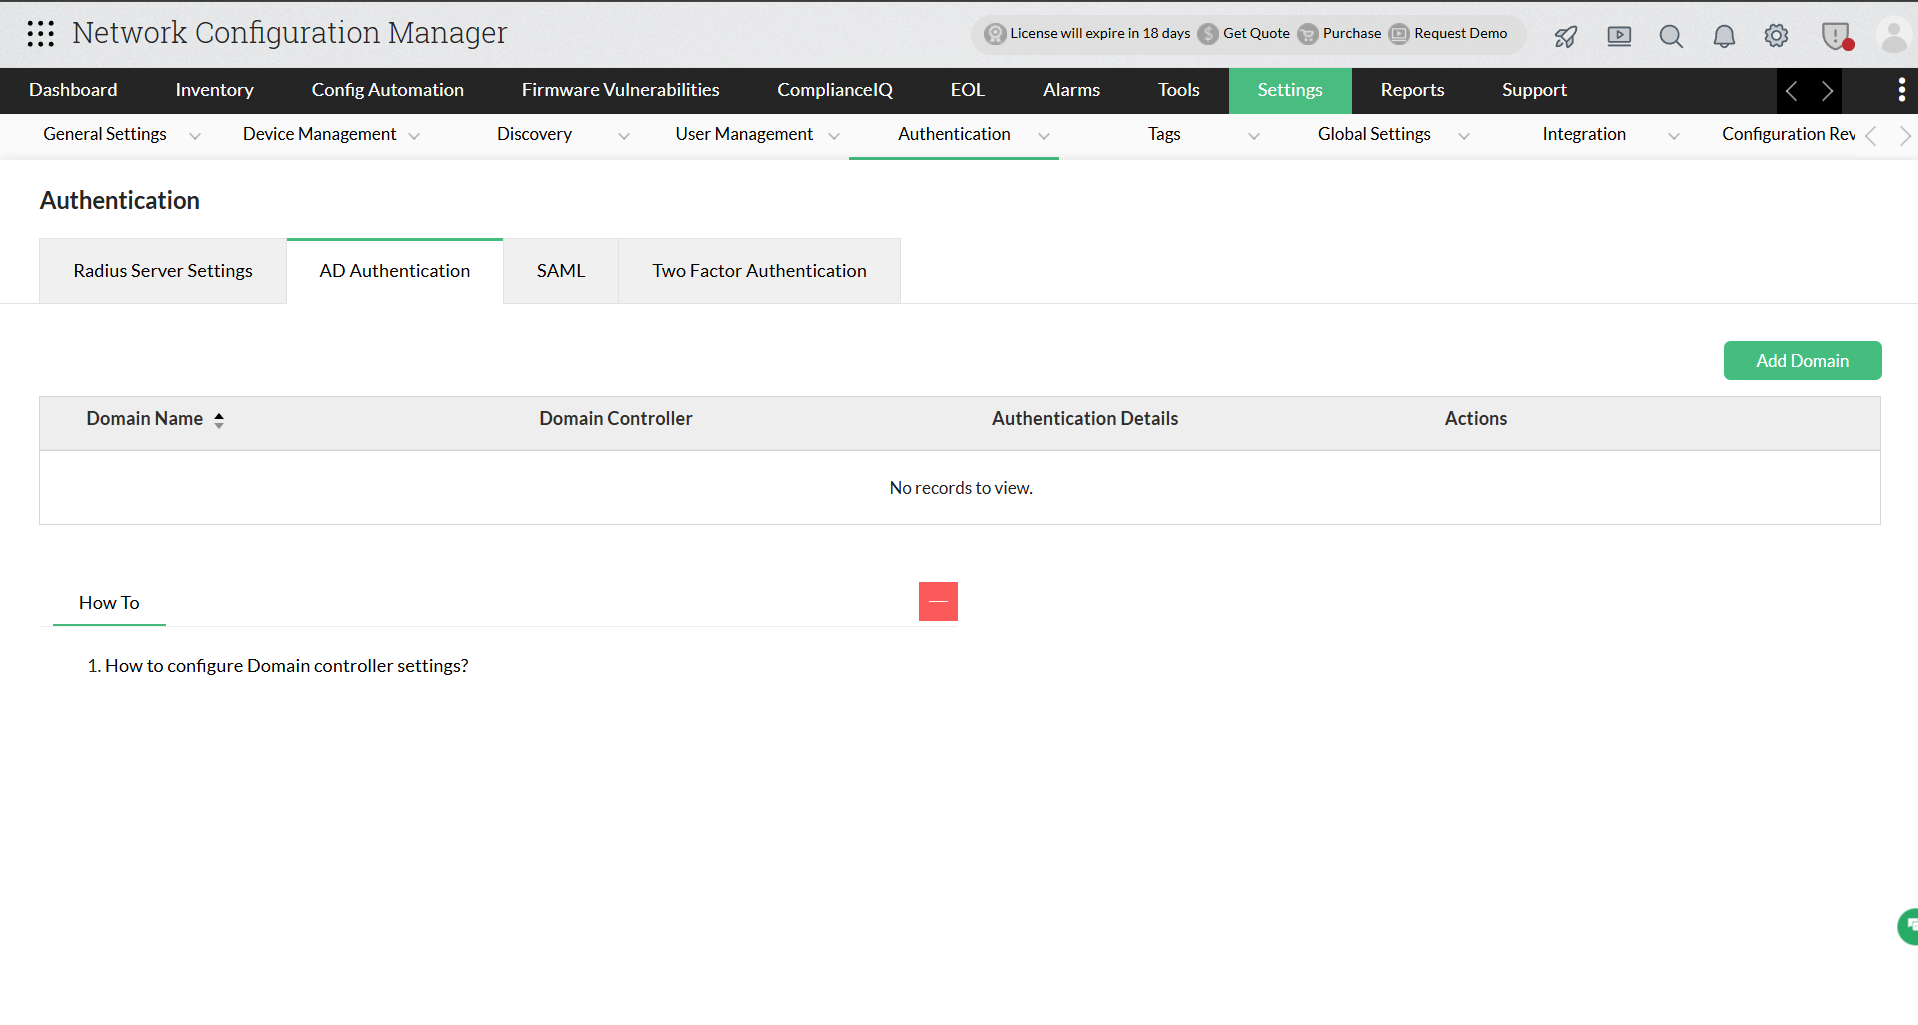Open the shield alert icon

1837,36
